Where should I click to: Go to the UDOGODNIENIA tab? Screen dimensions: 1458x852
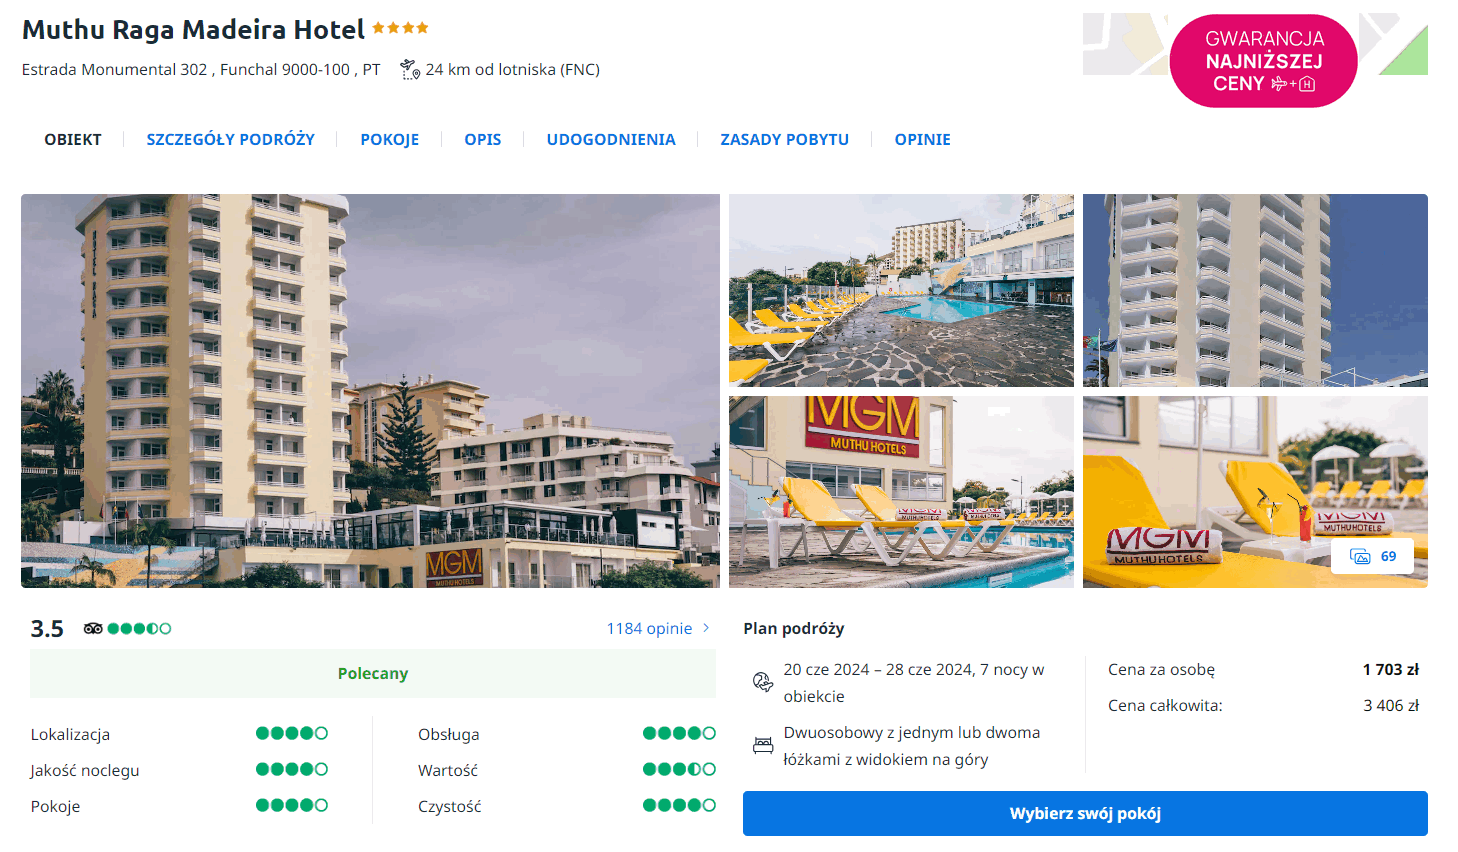tap(611, 139)
